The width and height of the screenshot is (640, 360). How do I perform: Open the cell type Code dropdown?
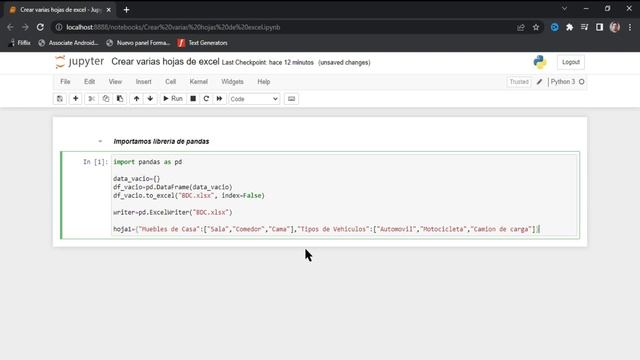254,99
